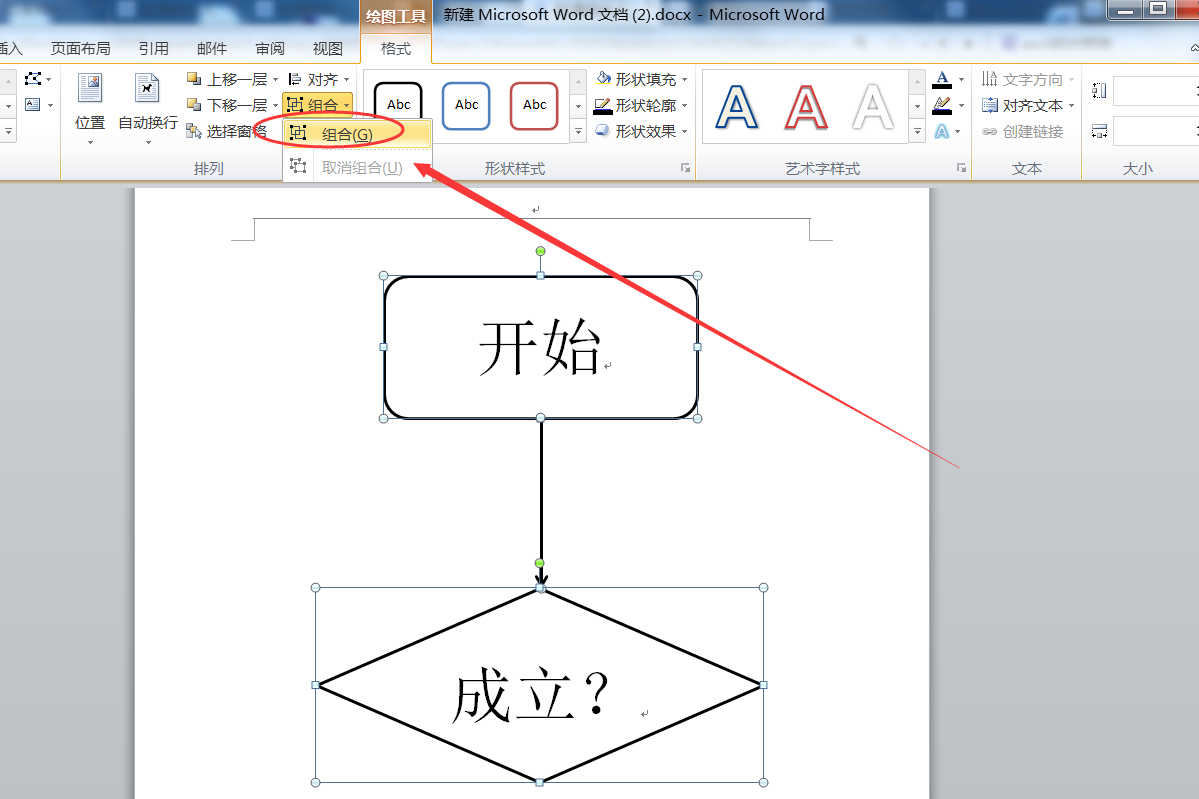1199x799 pixels.
Task: Apply the white outline WordArt style A
Action: (872, 107)
